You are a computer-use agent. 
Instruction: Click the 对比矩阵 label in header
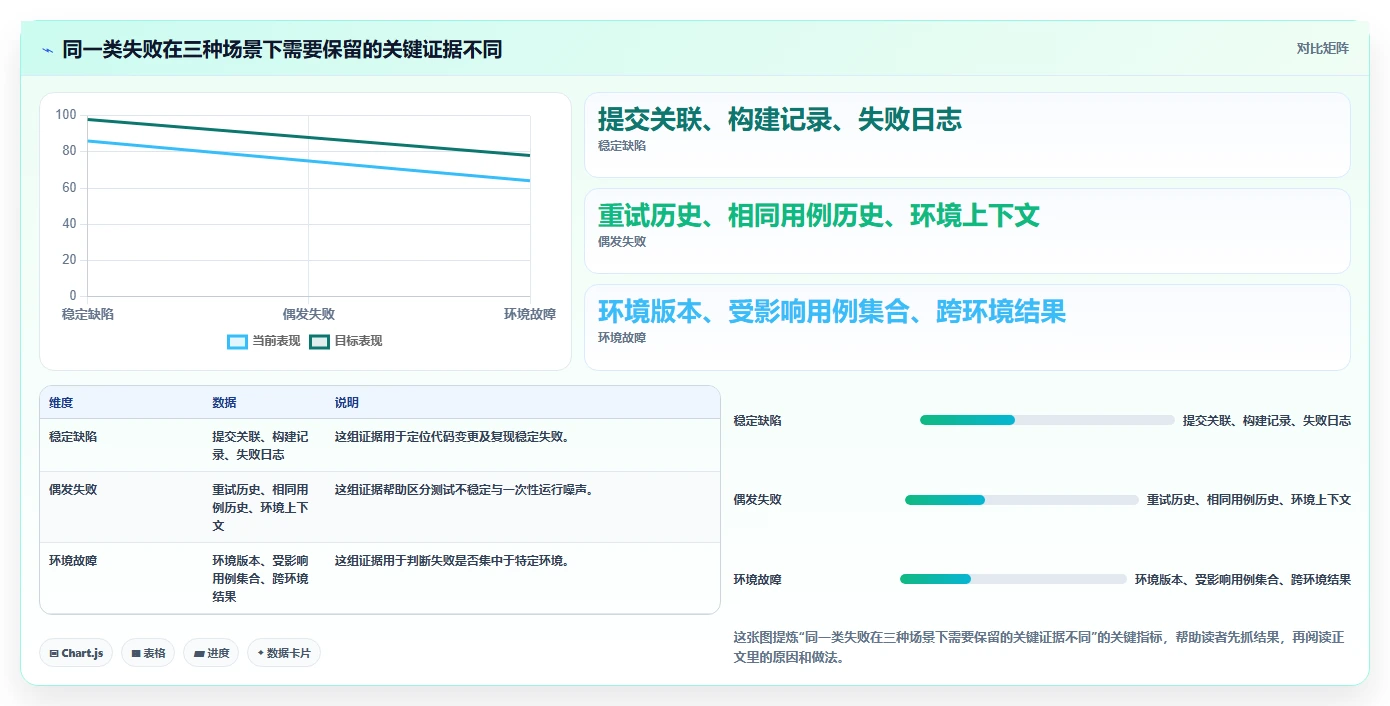coord(1322,48)
